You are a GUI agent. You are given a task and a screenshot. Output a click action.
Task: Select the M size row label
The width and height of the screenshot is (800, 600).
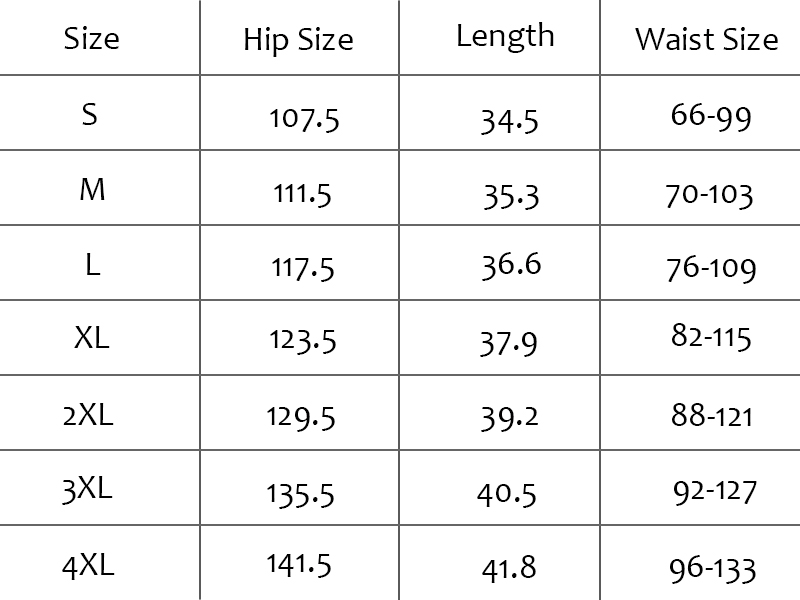pos(91,190)
